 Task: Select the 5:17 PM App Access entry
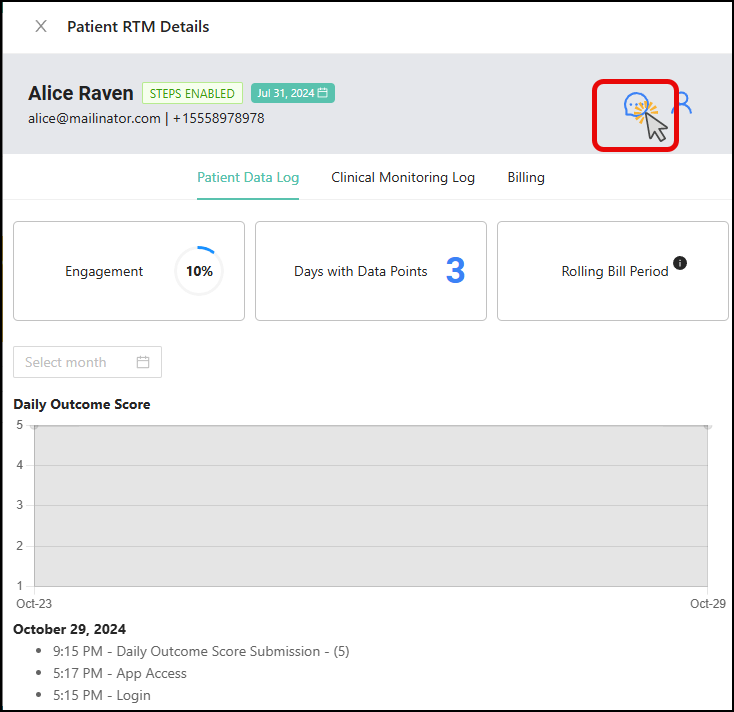tap(120, 673)
